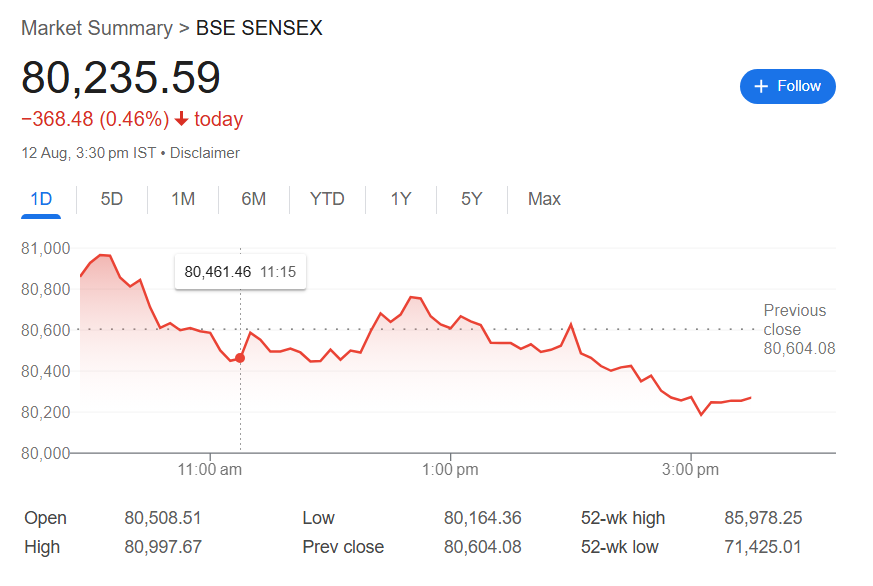The width and height of the screenshot is (873, 586).
Task: Open the 6M chart range
Action: click(x=253, y=199)
